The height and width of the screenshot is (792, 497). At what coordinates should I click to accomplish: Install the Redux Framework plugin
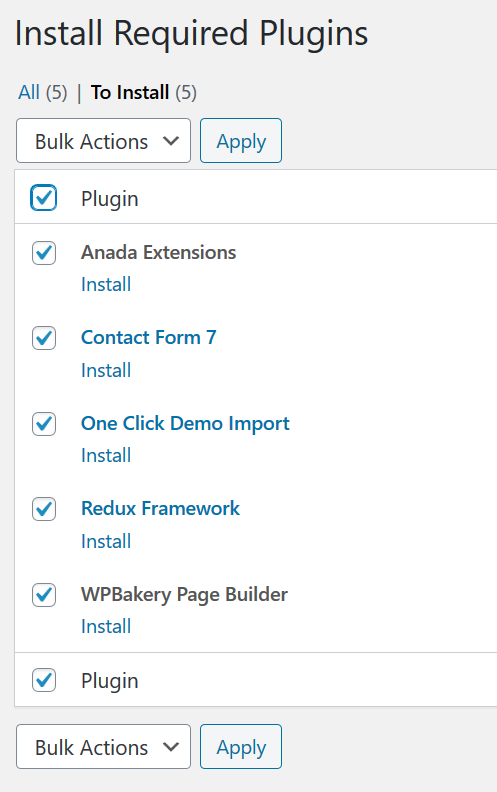point(106,541)
